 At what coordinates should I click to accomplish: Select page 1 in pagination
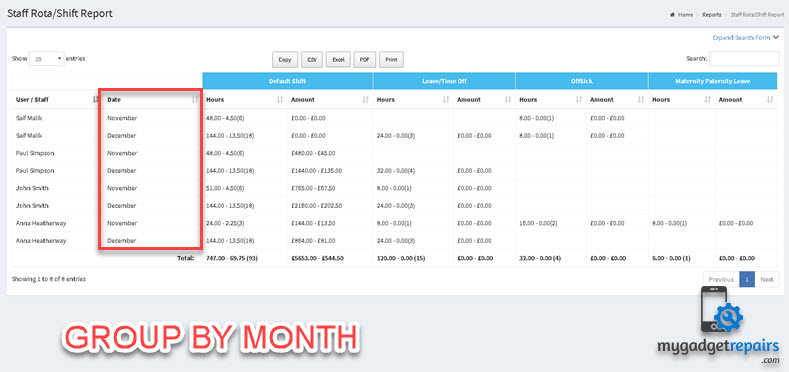point(747,279)
